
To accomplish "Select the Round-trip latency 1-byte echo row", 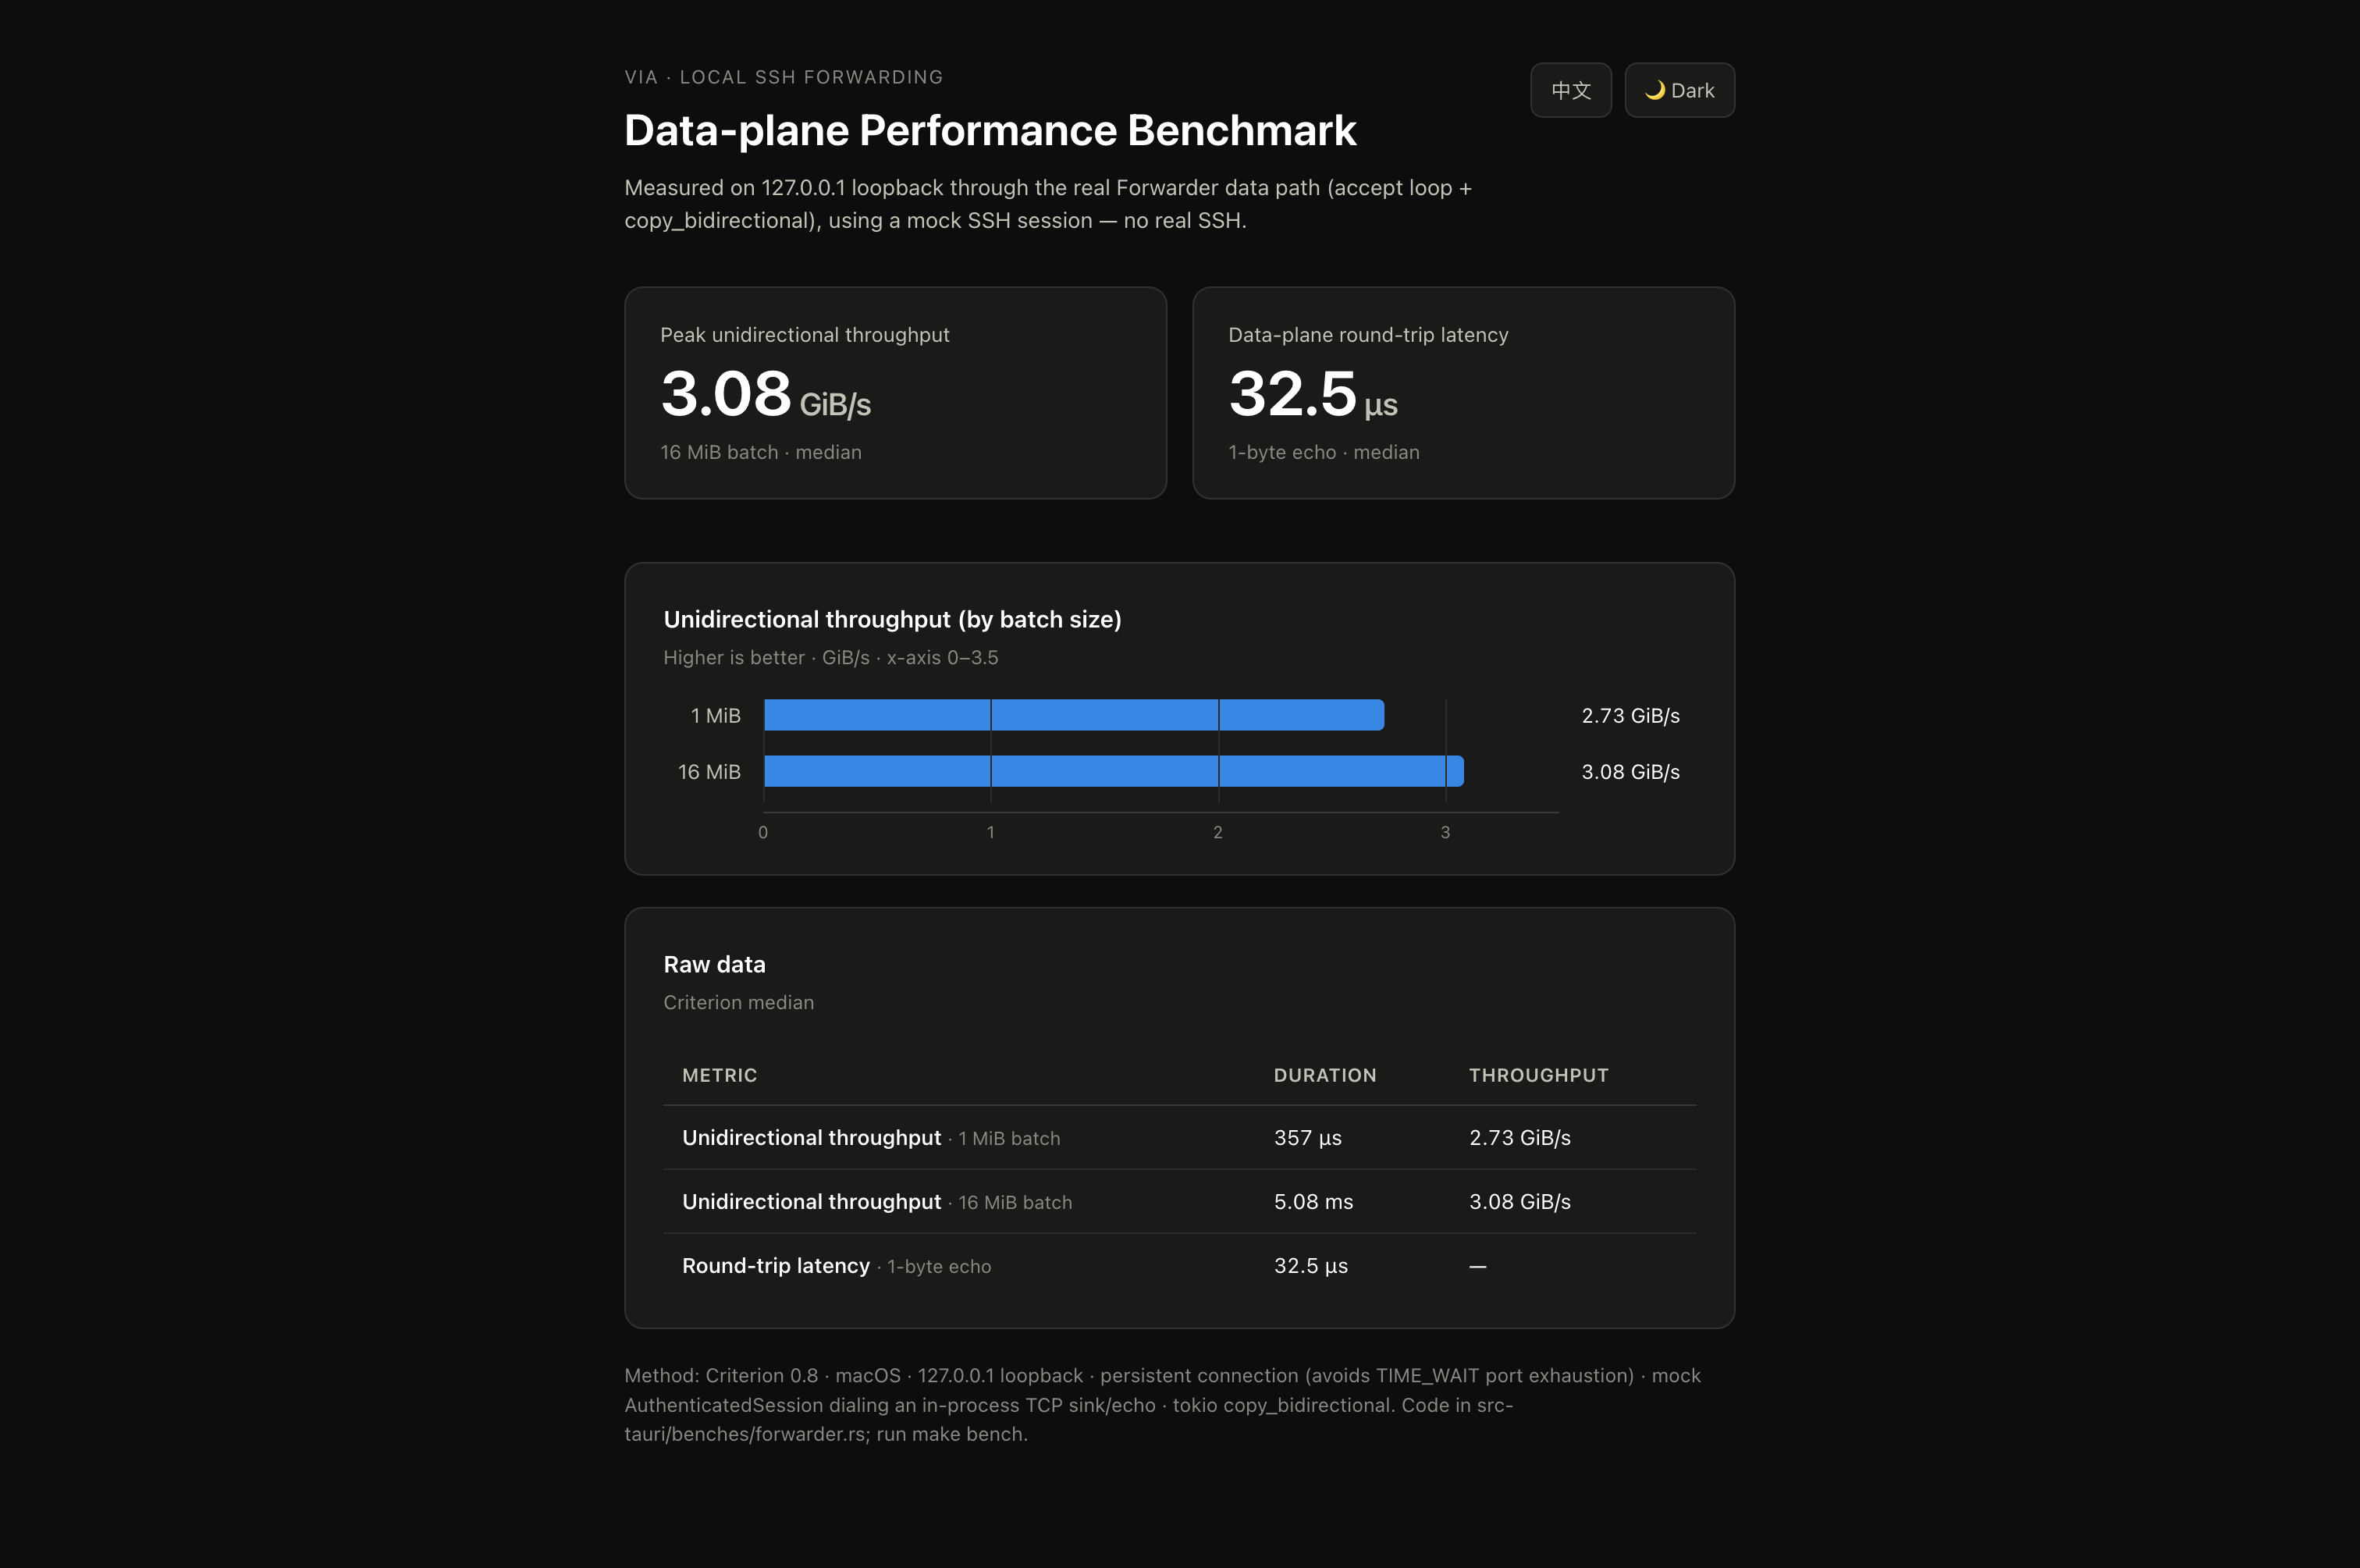I will 1179,1266.
